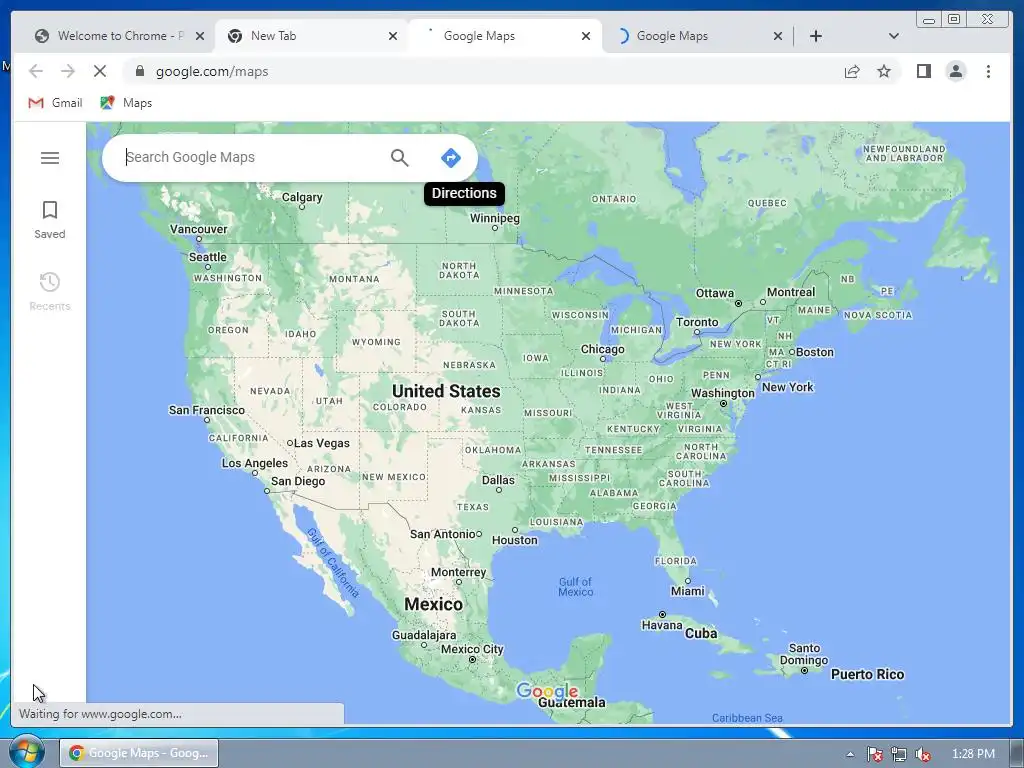
Task: Close the last Google Maps tab
Action: click(x=778, y=36)
